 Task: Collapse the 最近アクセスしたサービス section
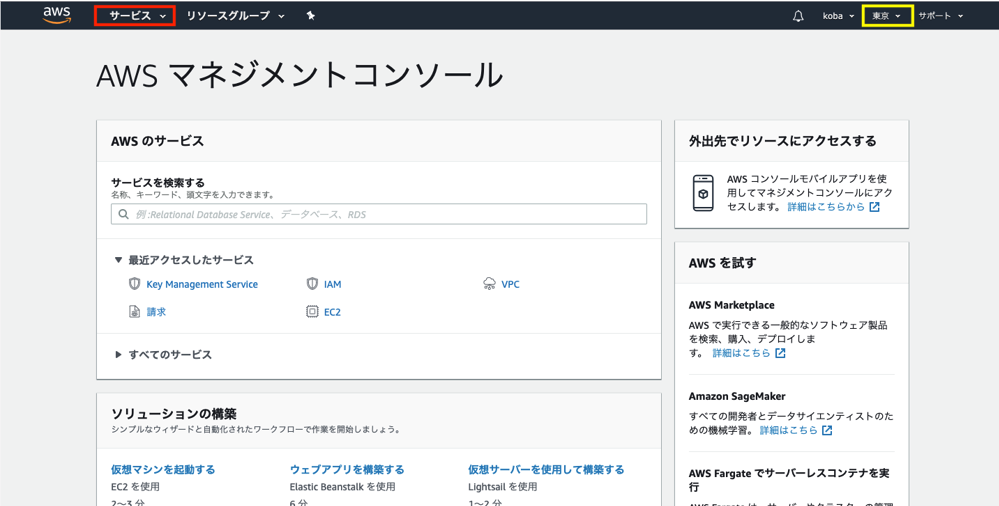[183, 260]
